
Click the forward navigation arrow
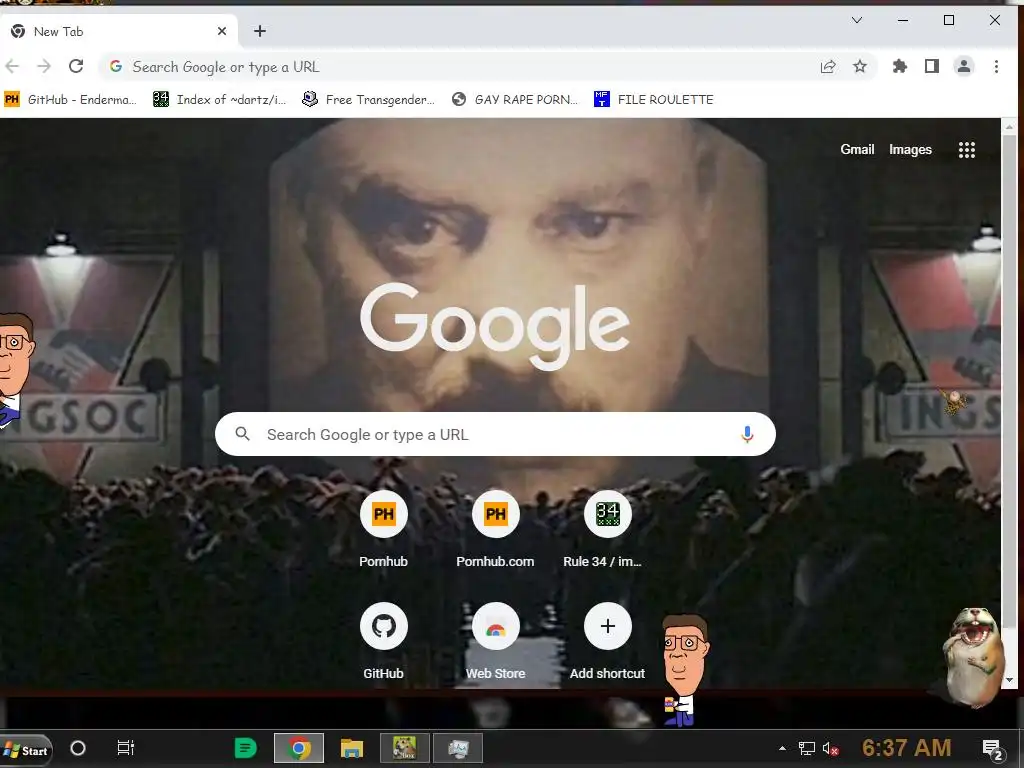coord(44,67)
